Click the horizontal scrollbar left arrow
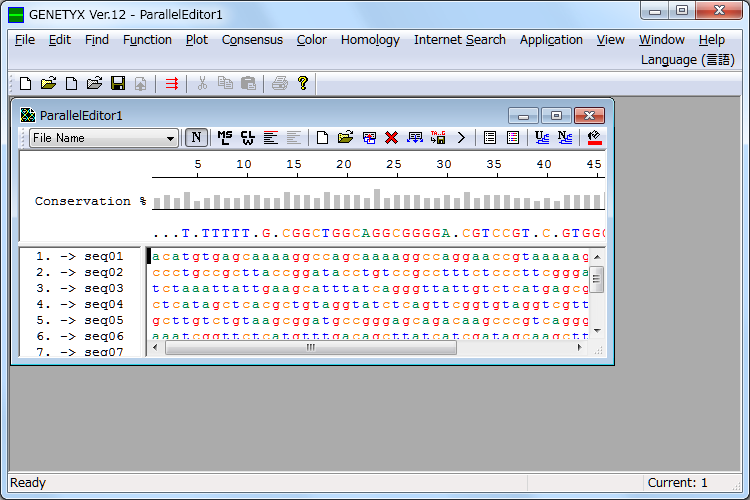The height and width of the screenshot is (500, 750). [155, 347]
